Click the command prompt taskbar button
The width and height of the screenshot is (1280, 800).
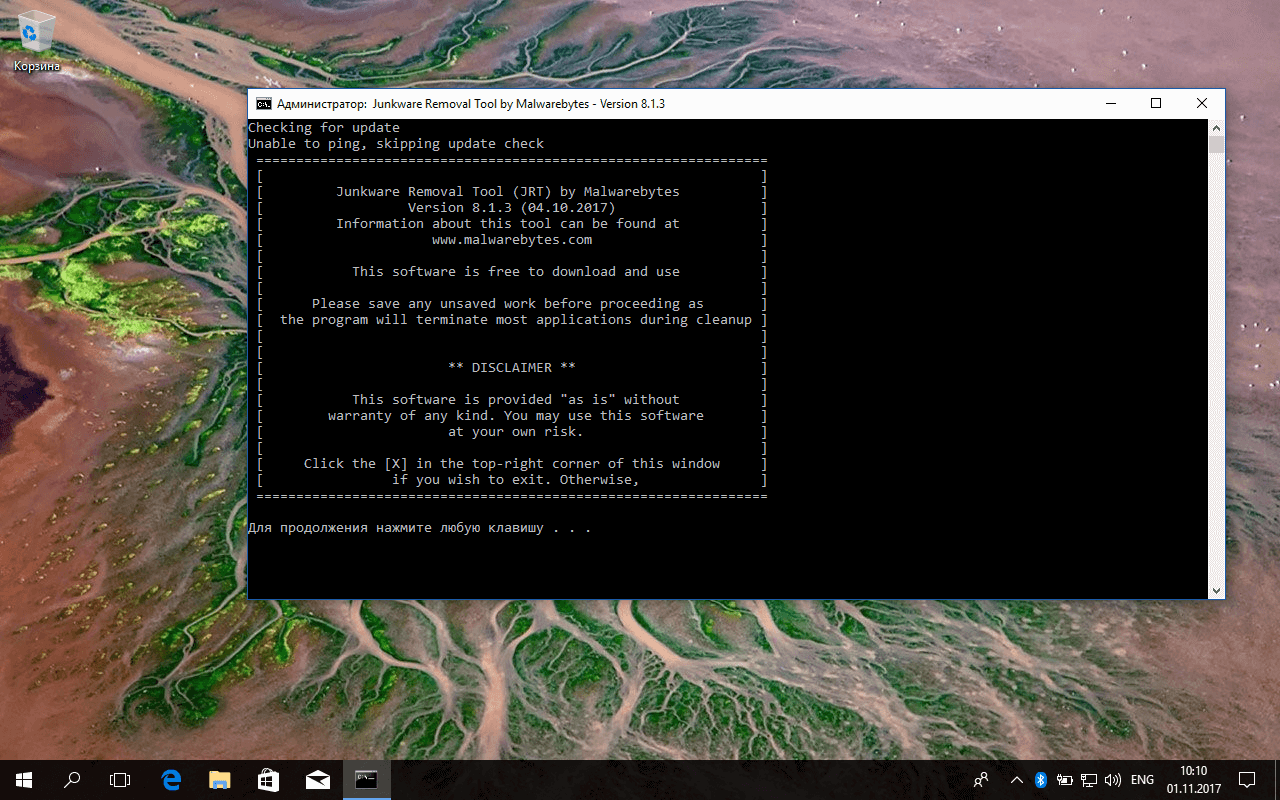tap(367, 780)
